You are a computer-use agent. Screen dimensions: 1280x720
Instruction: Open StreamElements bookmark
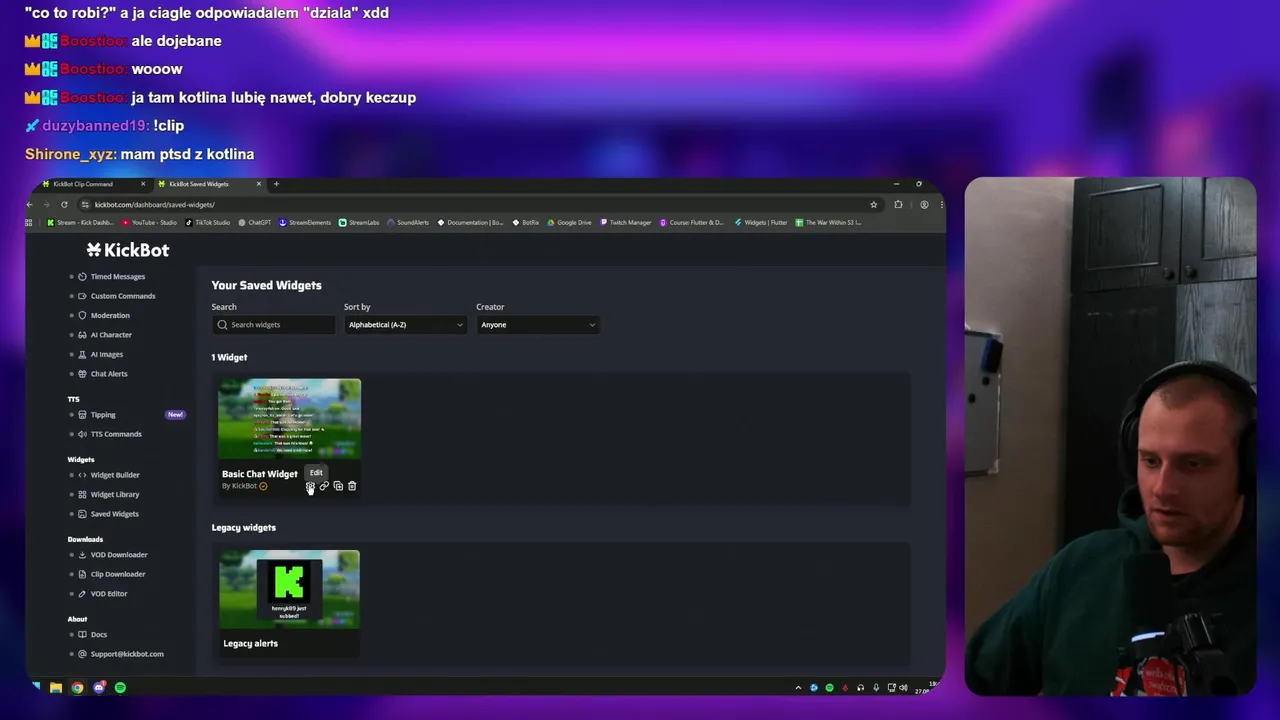305,223
